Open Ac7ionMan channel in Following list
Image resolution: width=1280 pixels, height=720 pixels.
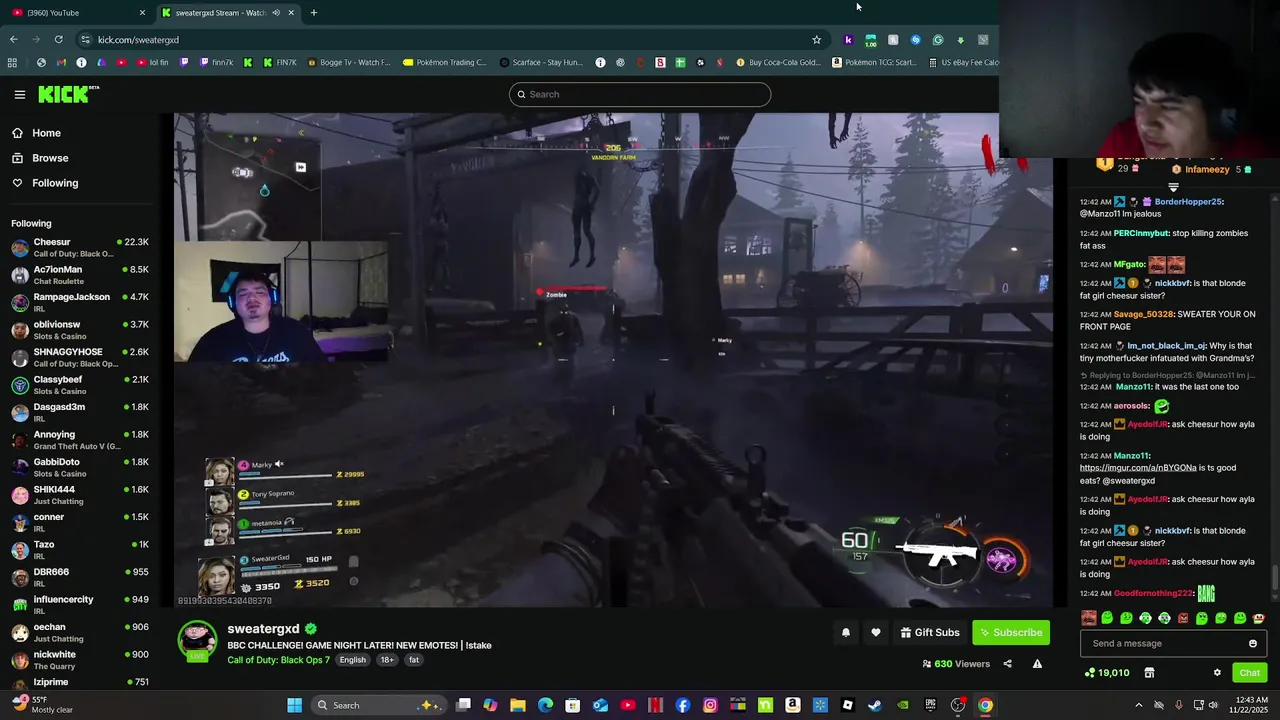click(80, 275)
